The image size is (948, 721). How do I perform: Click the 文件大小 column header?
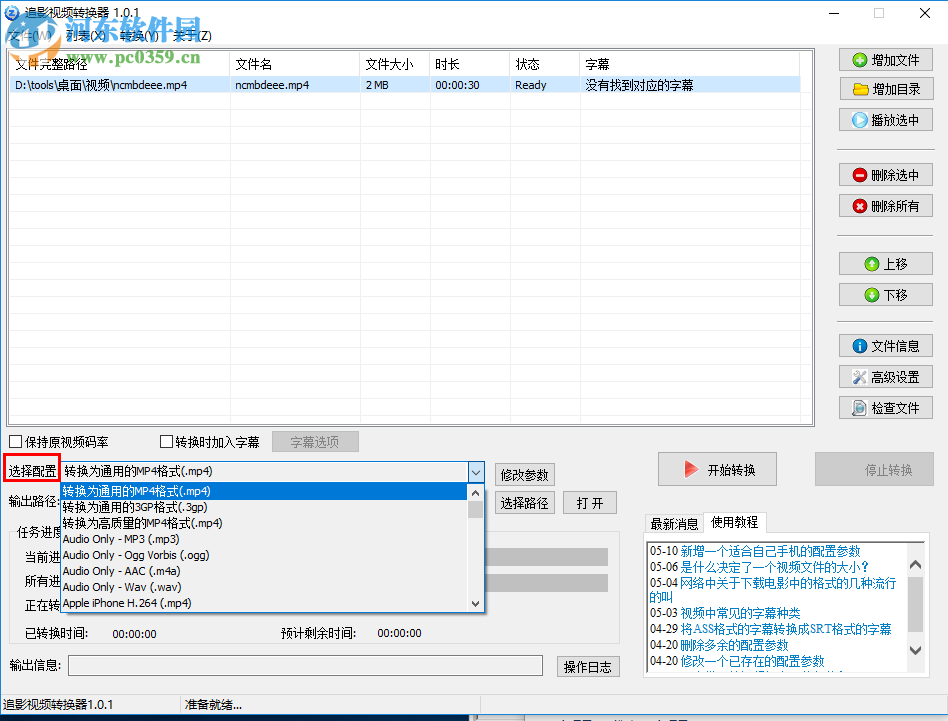point(395,64)
